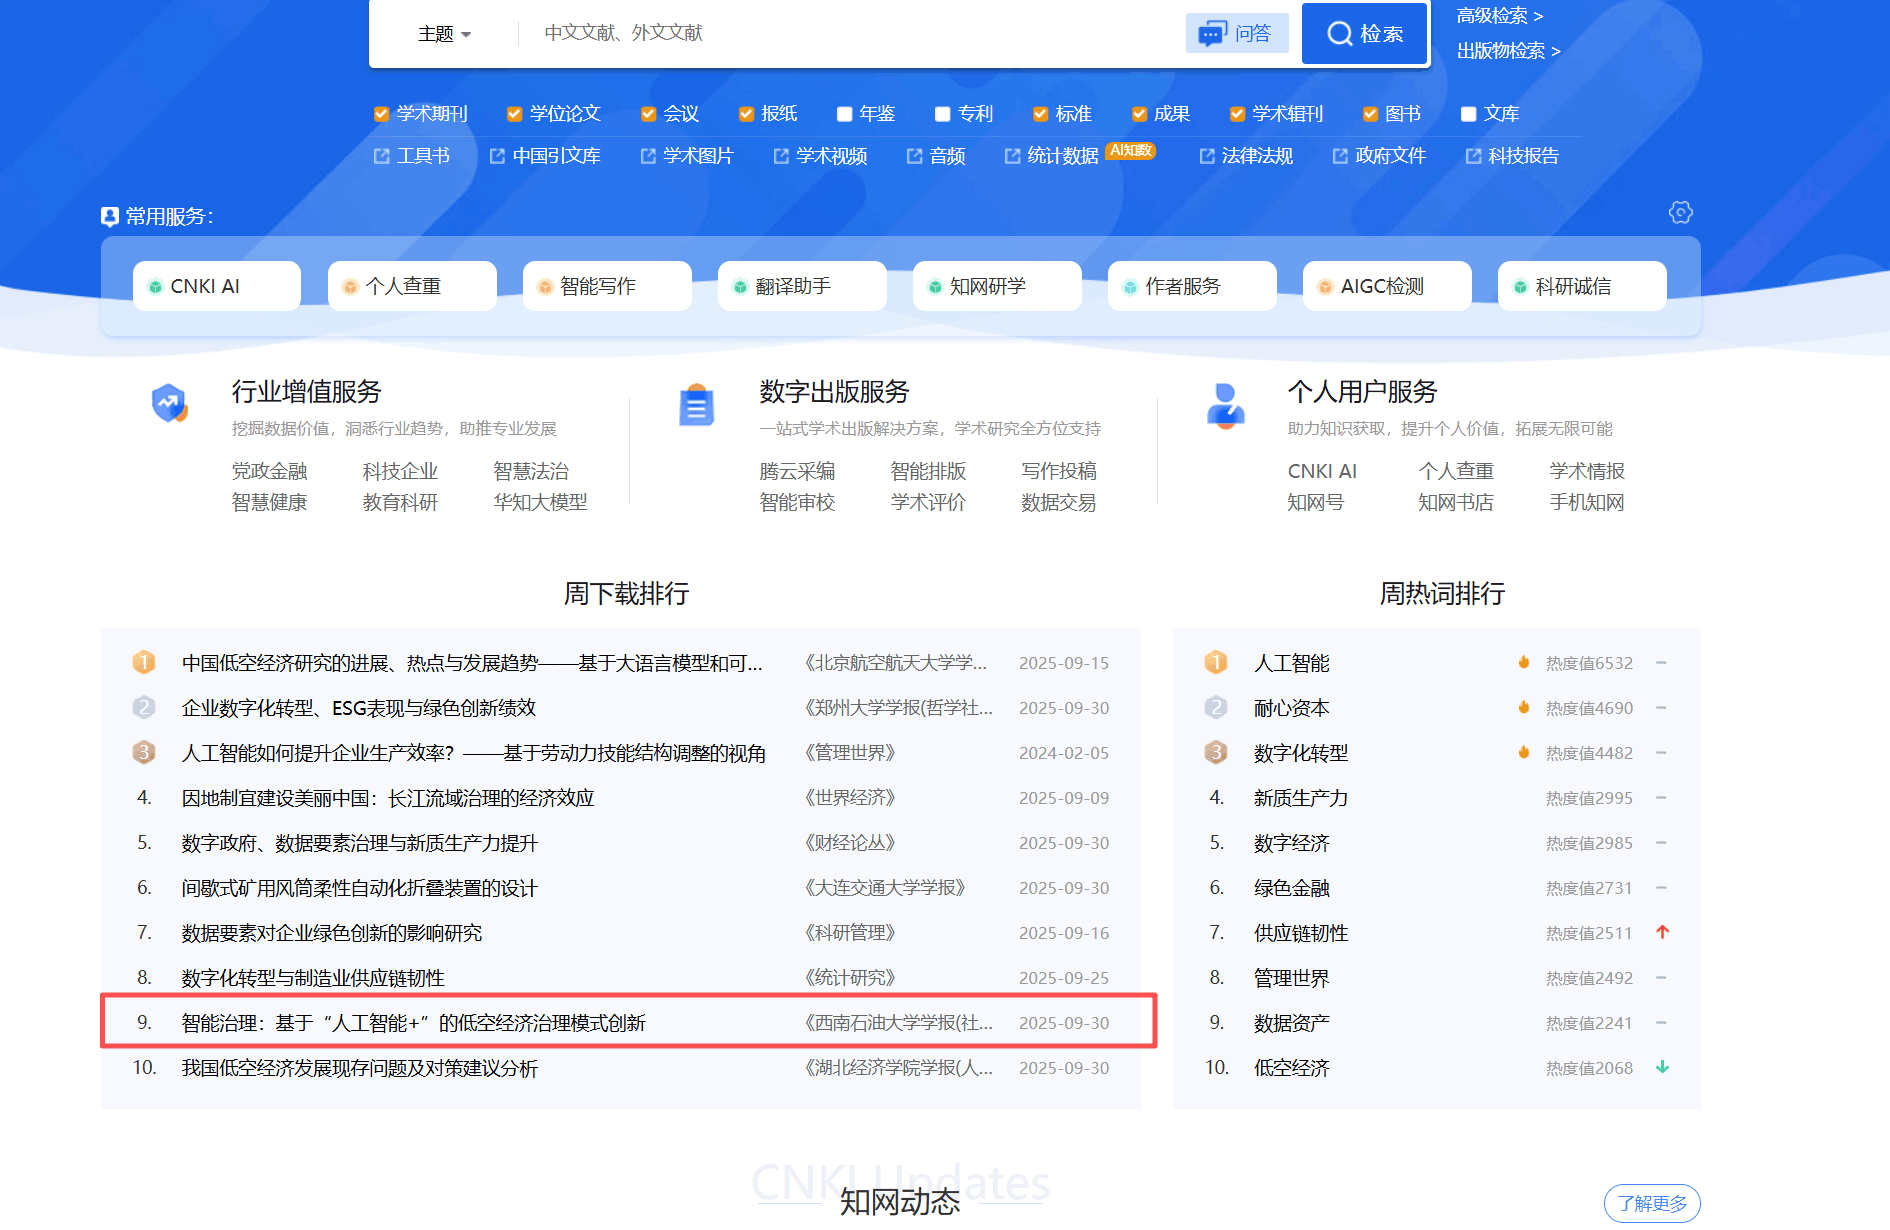Open the Q&A chat bubble button
This screenshot has width=1890, height=1230.
coord(1236,34)
